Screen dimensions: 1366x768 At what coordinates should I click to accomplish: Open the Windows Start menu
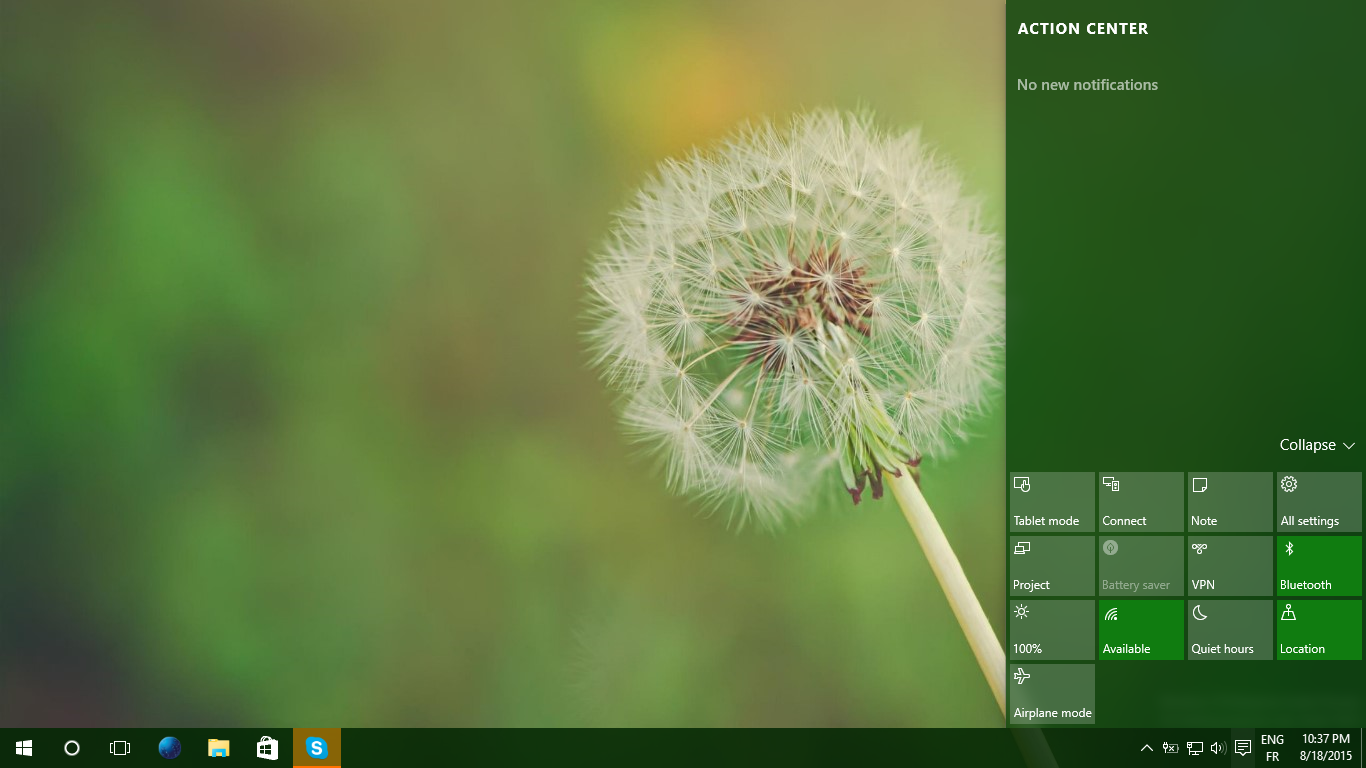click(24, 748)
